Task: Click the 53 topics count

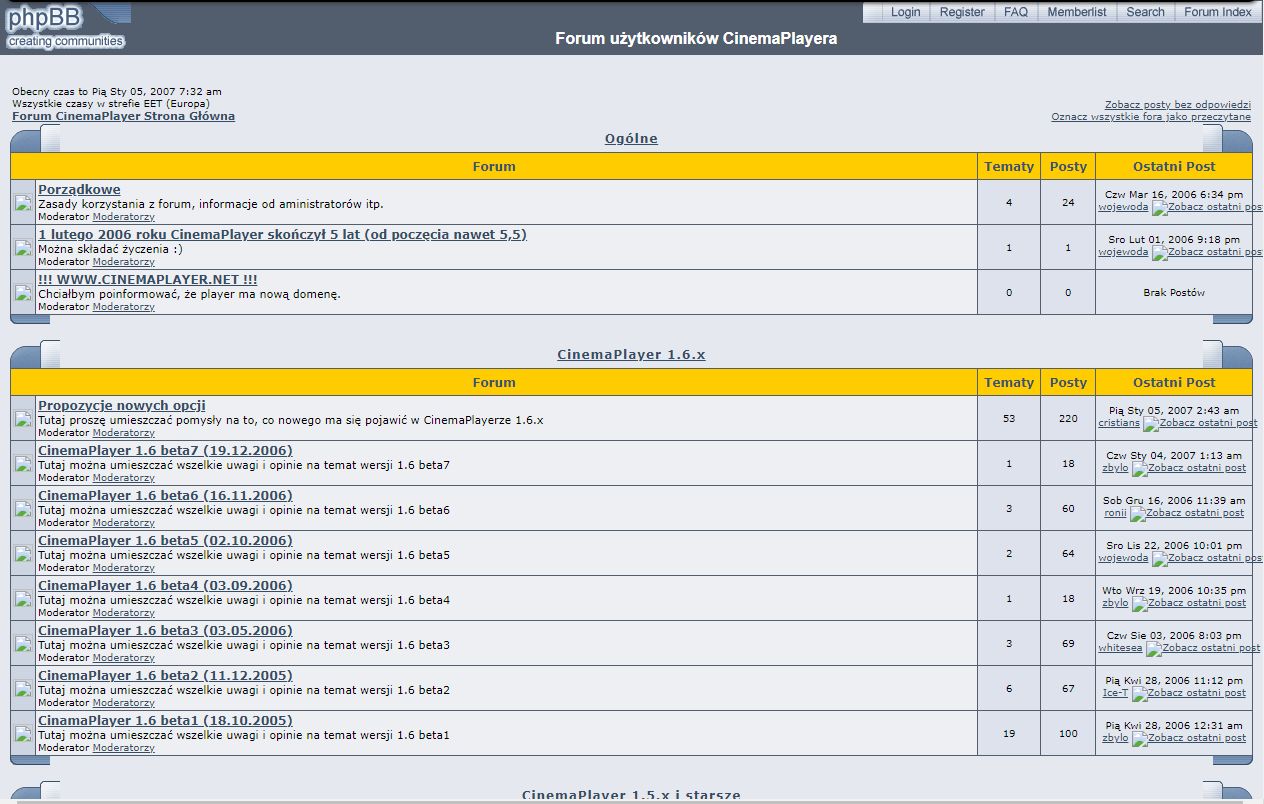Action: [1009, 418]
